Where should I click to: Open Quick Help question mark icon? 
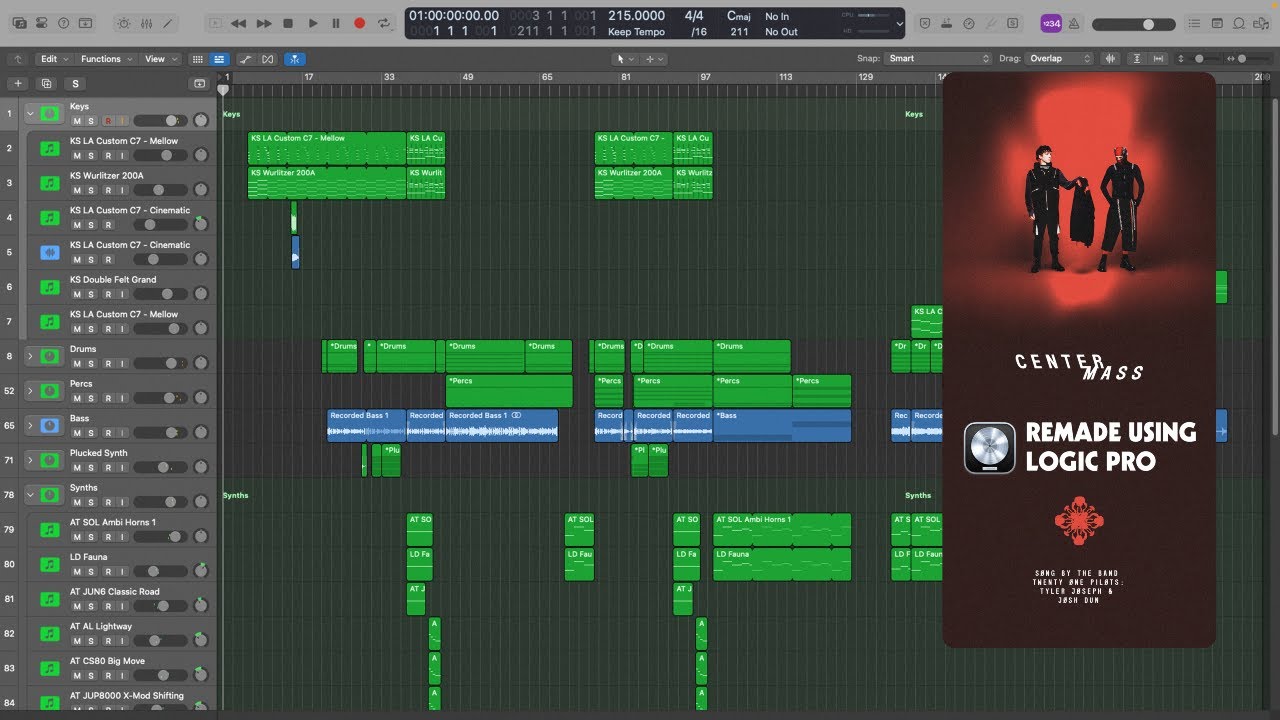64,23
